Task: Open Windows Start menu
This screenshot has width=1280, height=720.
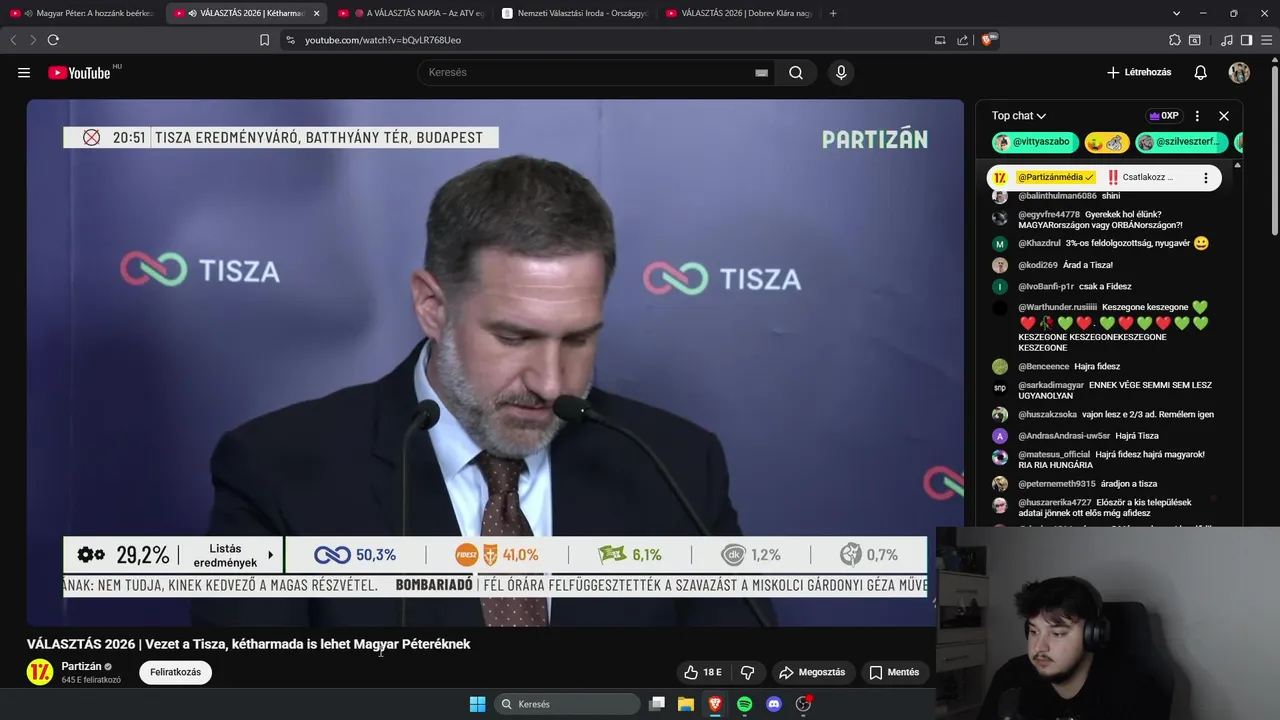Action: 477,704
